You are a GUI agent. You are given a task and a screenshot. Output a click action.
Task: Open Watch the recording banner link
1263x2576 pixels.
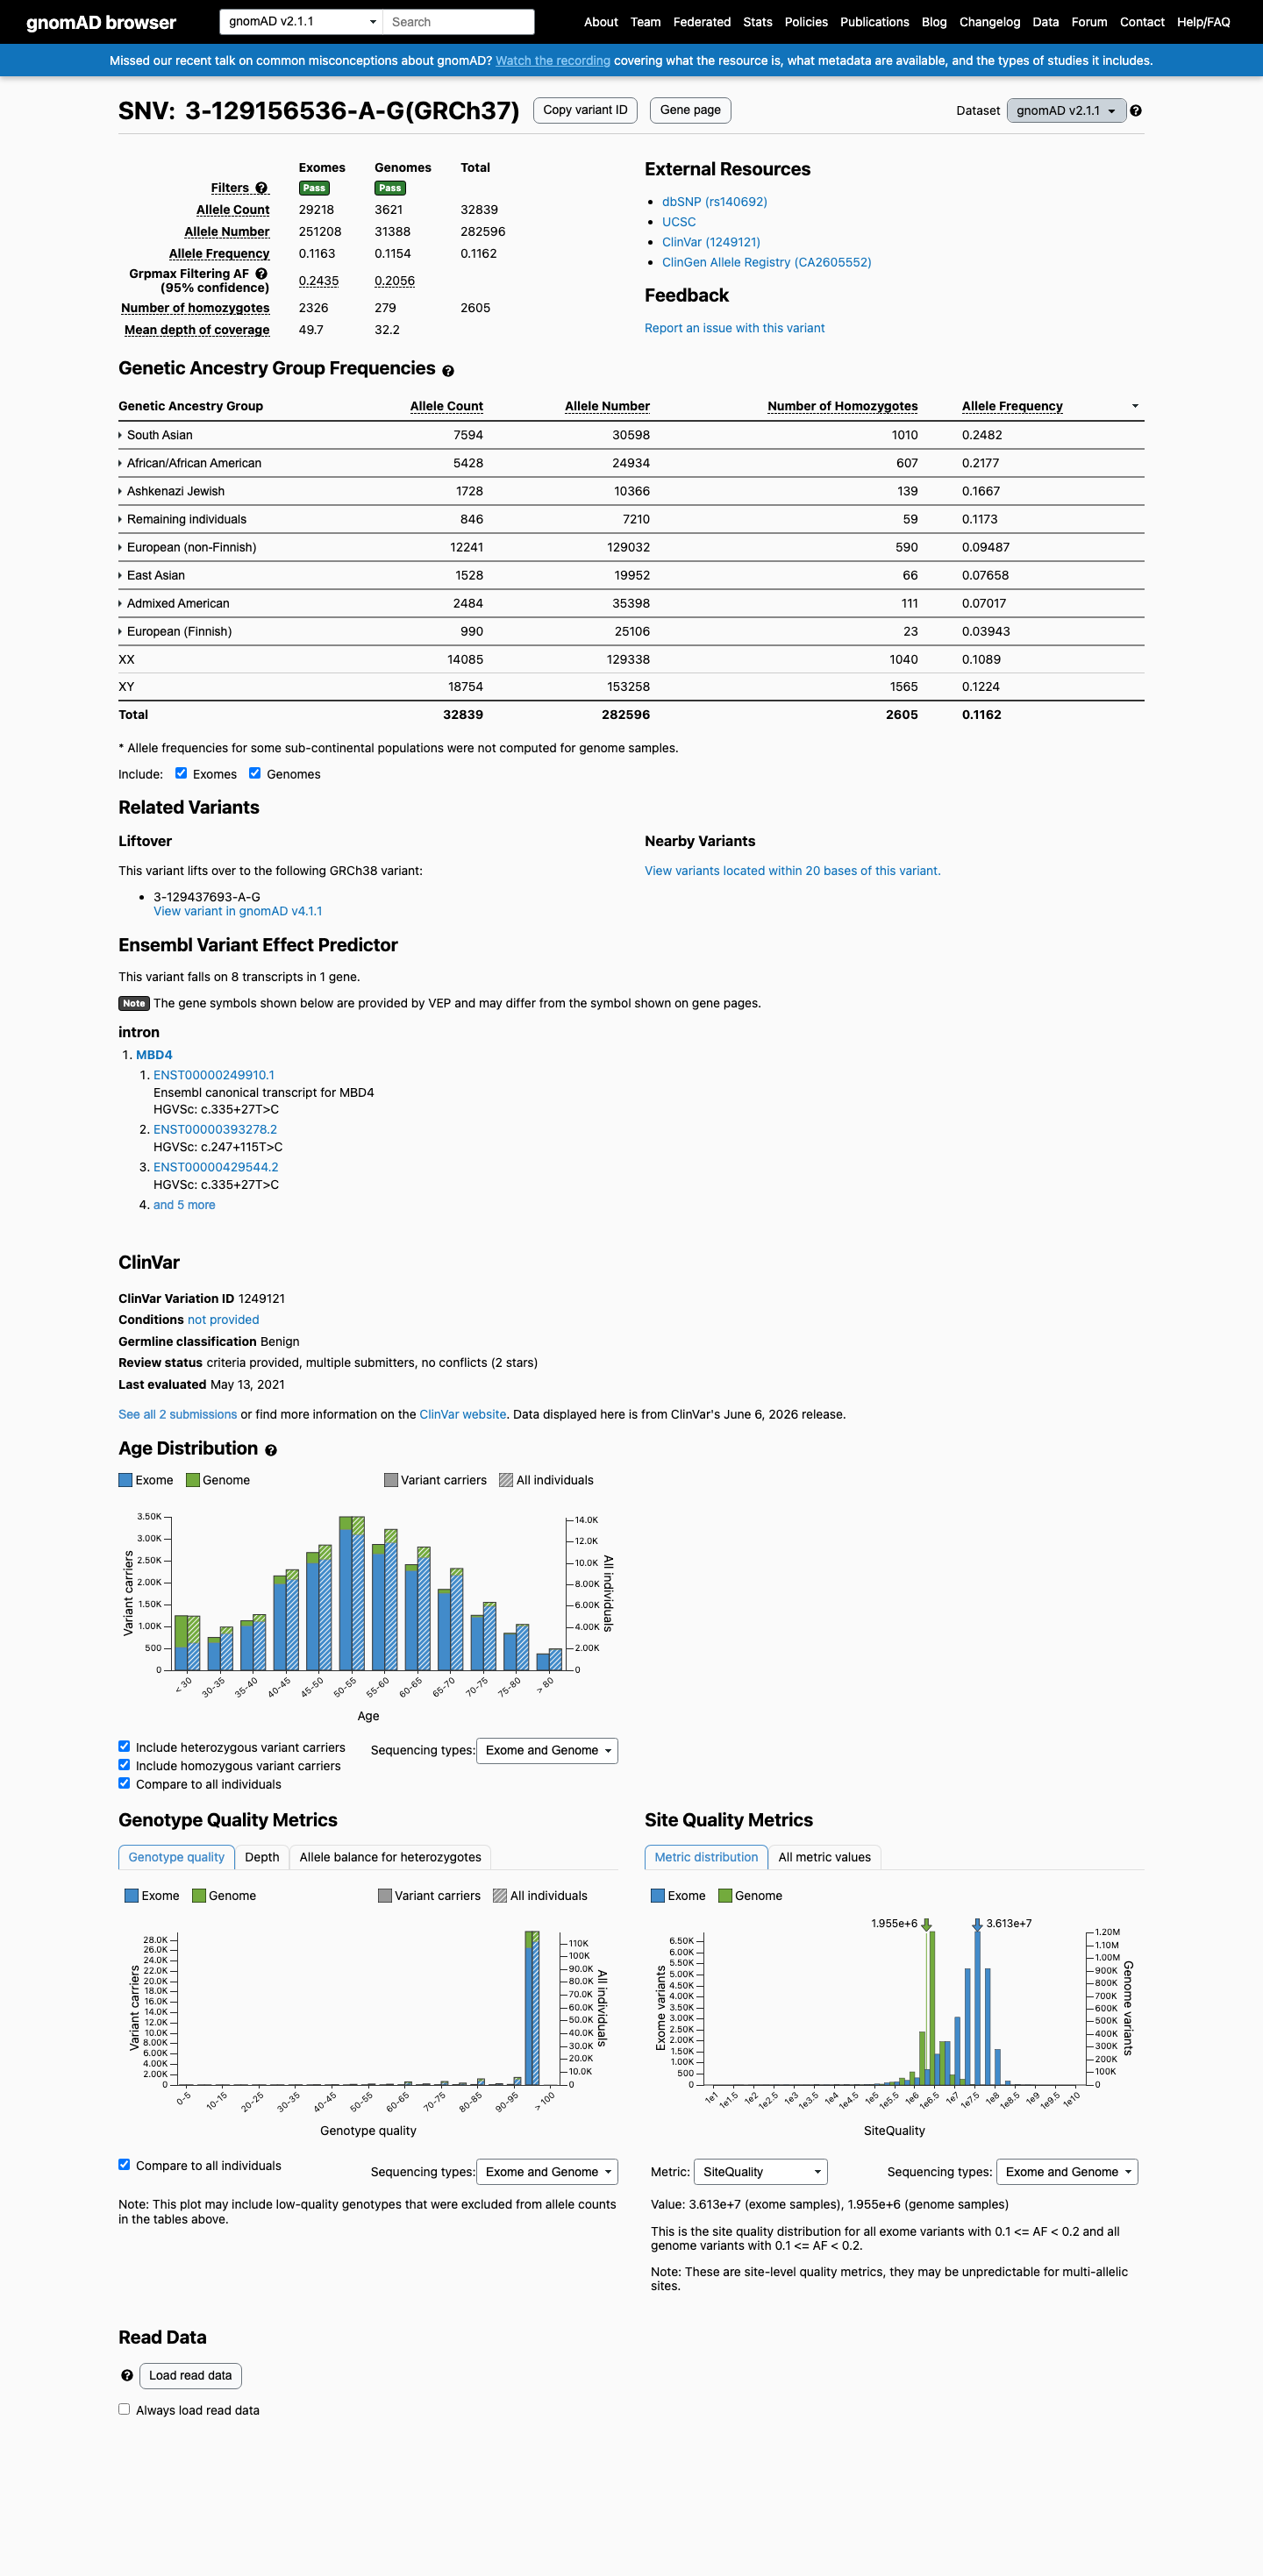[x=553, y=61]
